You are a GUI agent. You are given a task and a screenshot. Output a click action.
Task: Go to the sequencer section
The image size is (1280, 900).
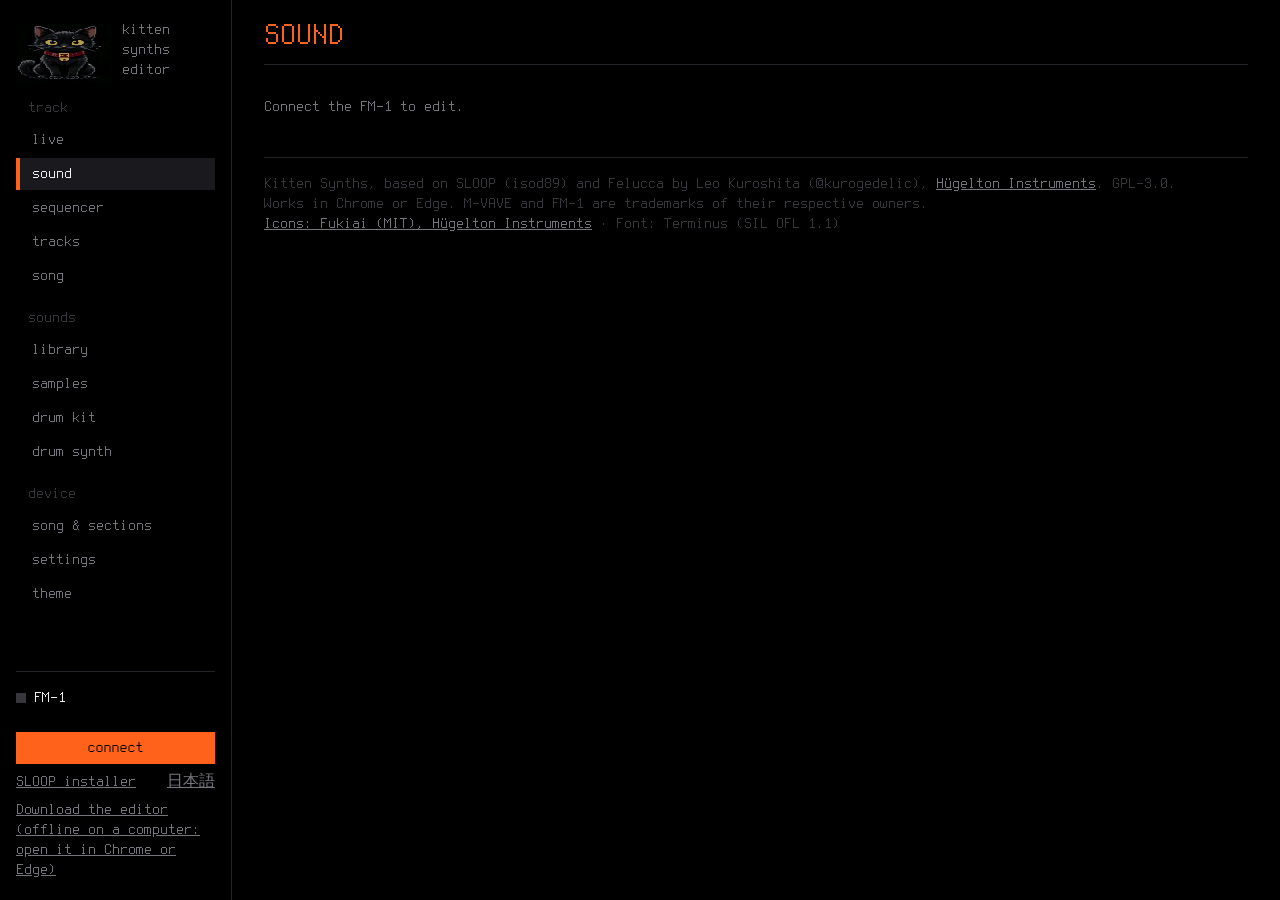pos(115,208)
